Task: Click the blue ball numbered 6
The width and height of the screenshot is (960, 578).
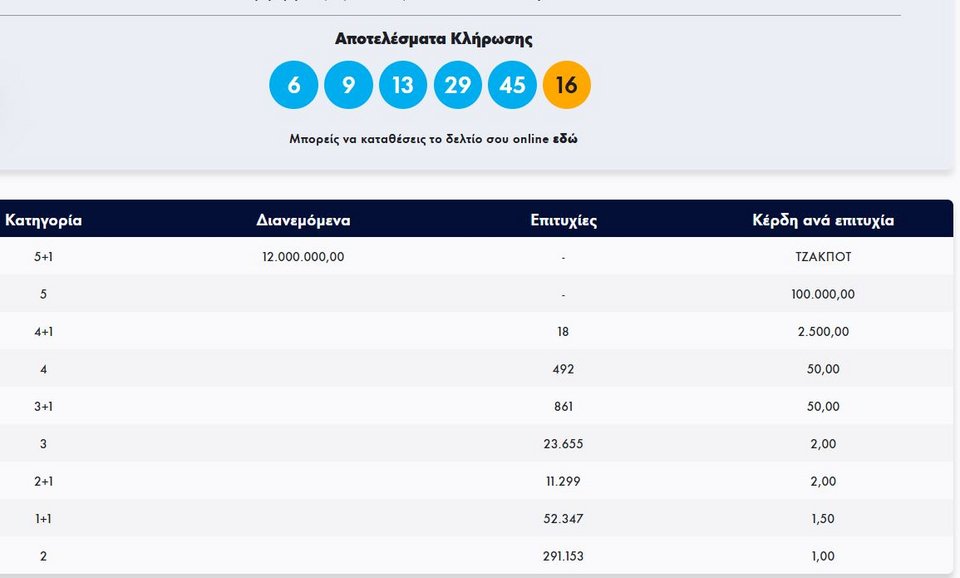Action: tap(293, 85)
